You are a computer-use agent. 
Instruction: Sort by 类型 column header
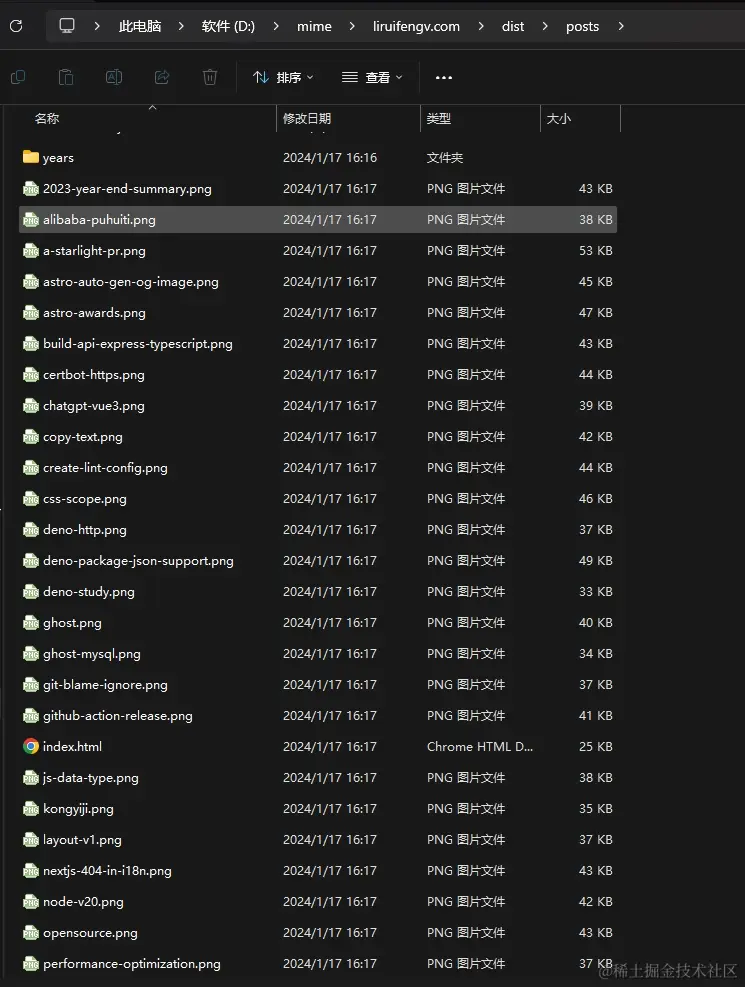pos(439,118)
